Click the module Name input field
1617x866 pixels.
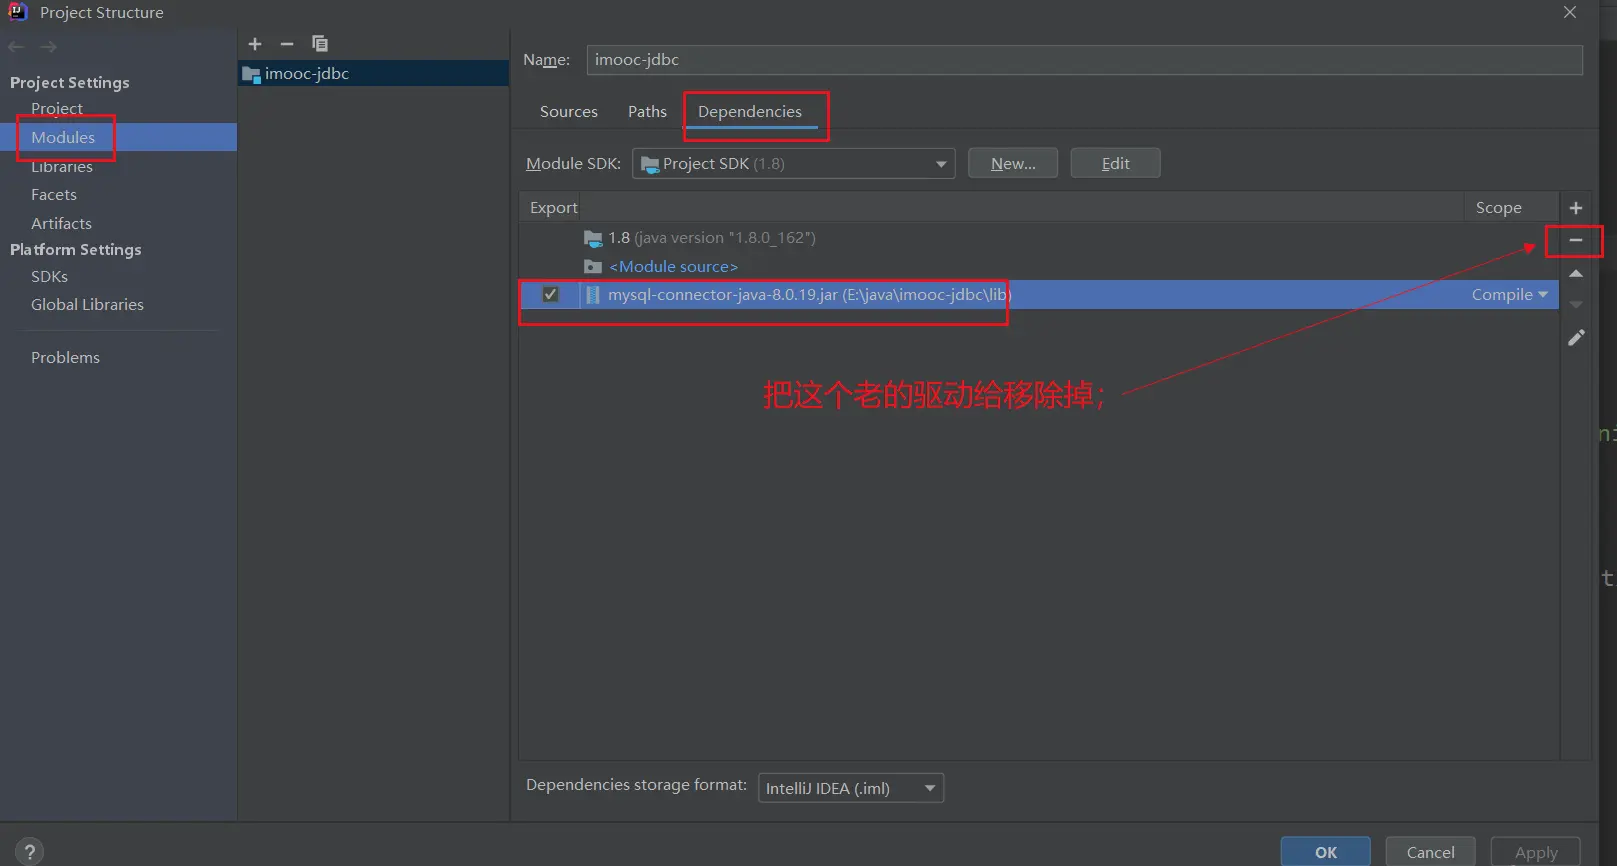1083,60
